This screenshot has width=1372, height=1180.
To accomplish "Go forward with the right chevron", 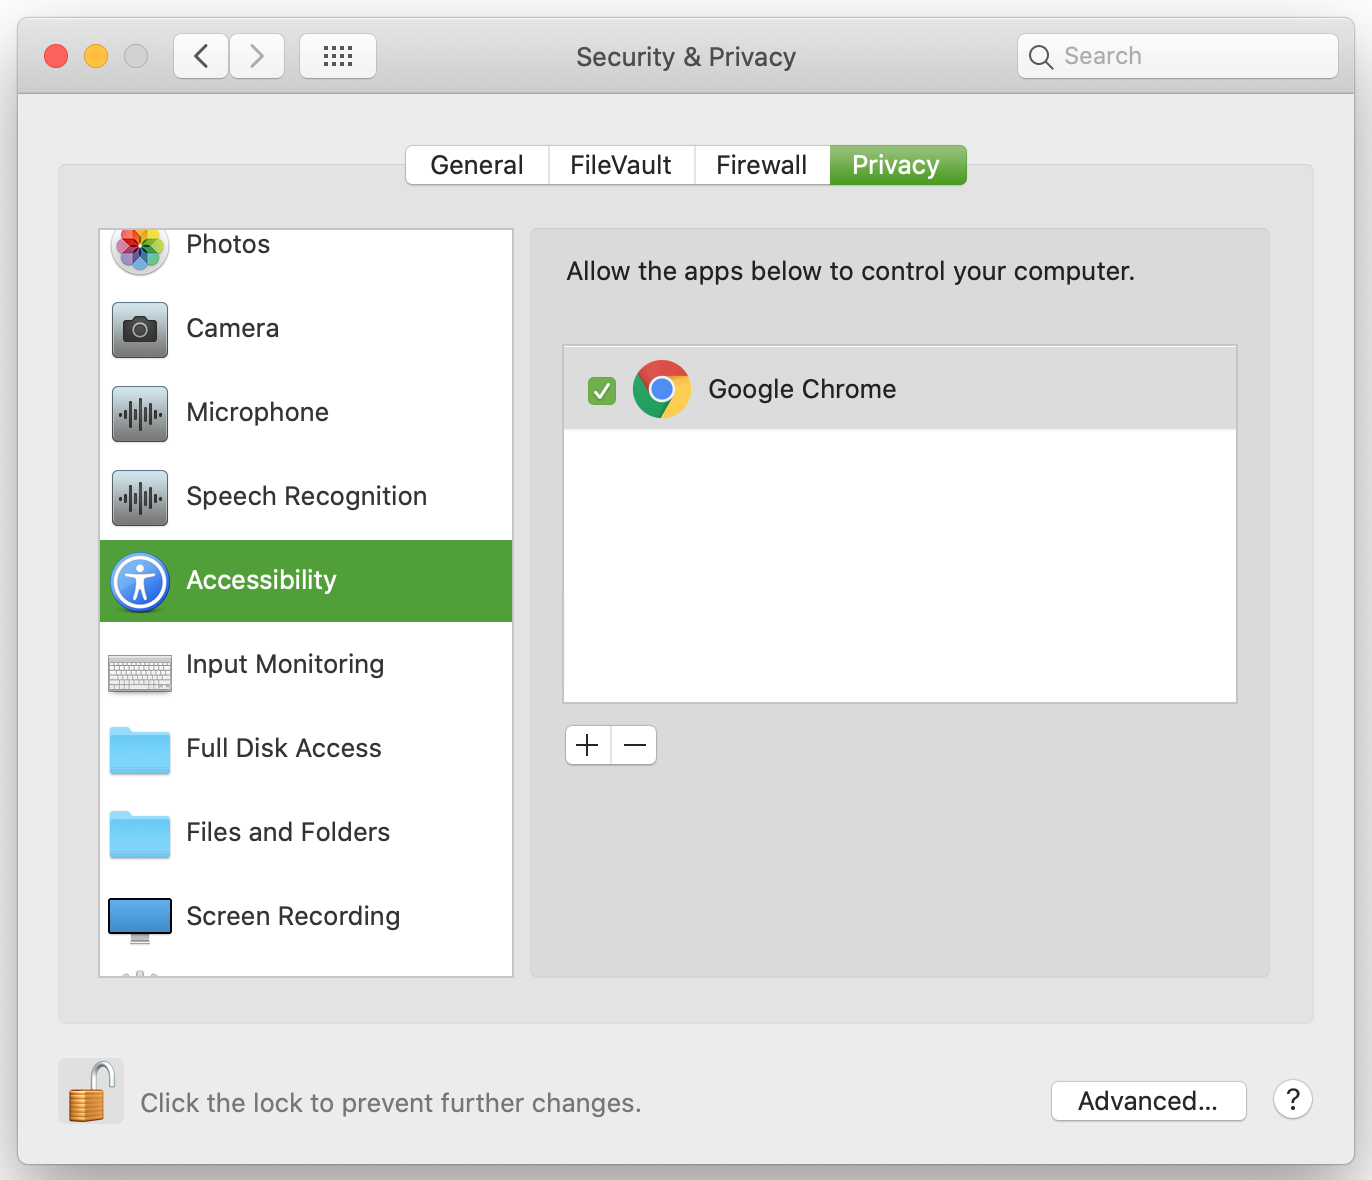I will coord(257,56).
